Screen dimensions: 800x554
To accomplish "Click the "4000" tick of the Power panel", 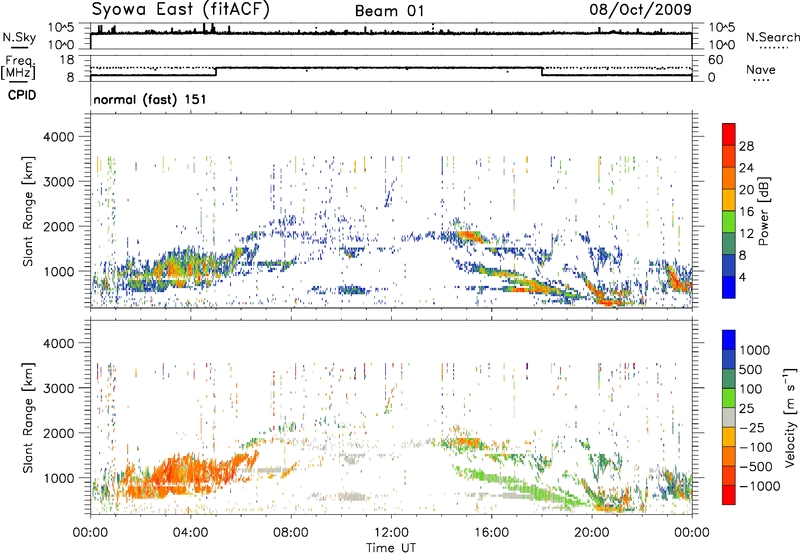I will click(x=58, y=137).
